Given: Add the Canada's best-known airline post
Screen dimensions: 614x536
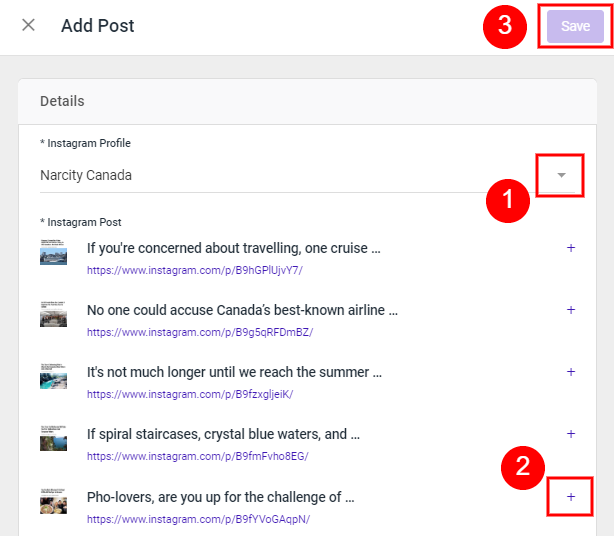Looking at the screenshot, I should click(571, 310).
